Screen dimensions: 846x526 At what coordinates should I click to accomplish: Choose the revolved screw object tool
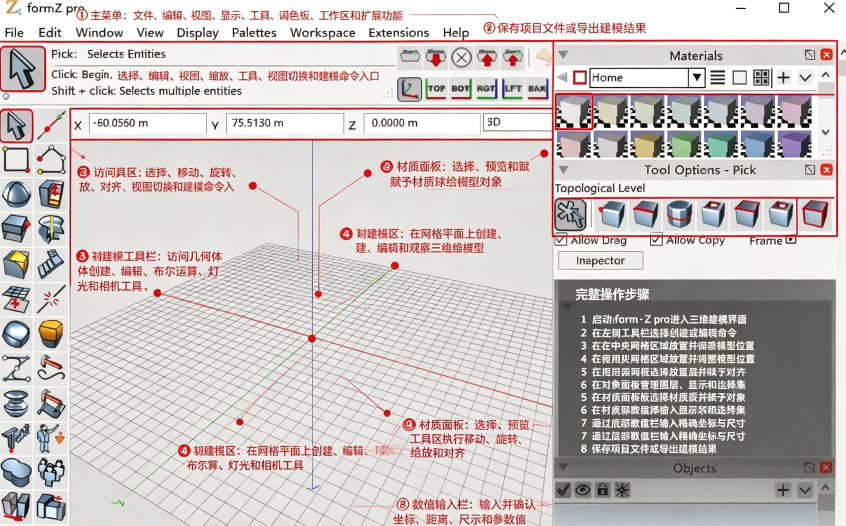tap(51, 229)
